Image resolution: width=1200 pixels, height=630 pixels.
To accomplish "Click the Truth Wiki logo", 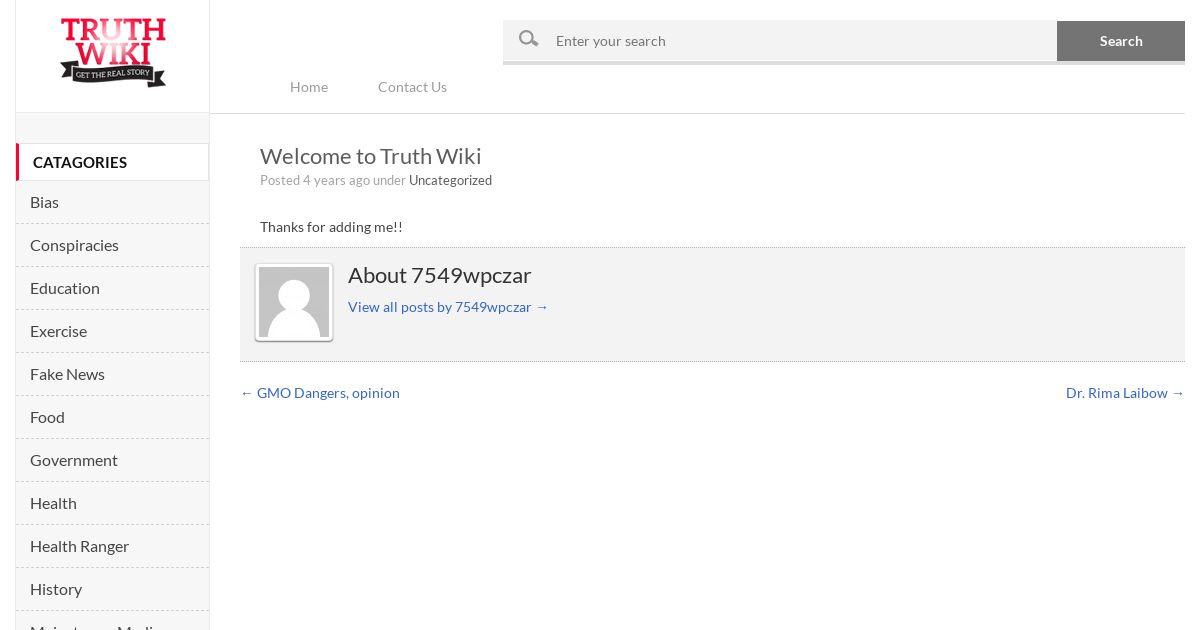I will click(x=113, y=52).
